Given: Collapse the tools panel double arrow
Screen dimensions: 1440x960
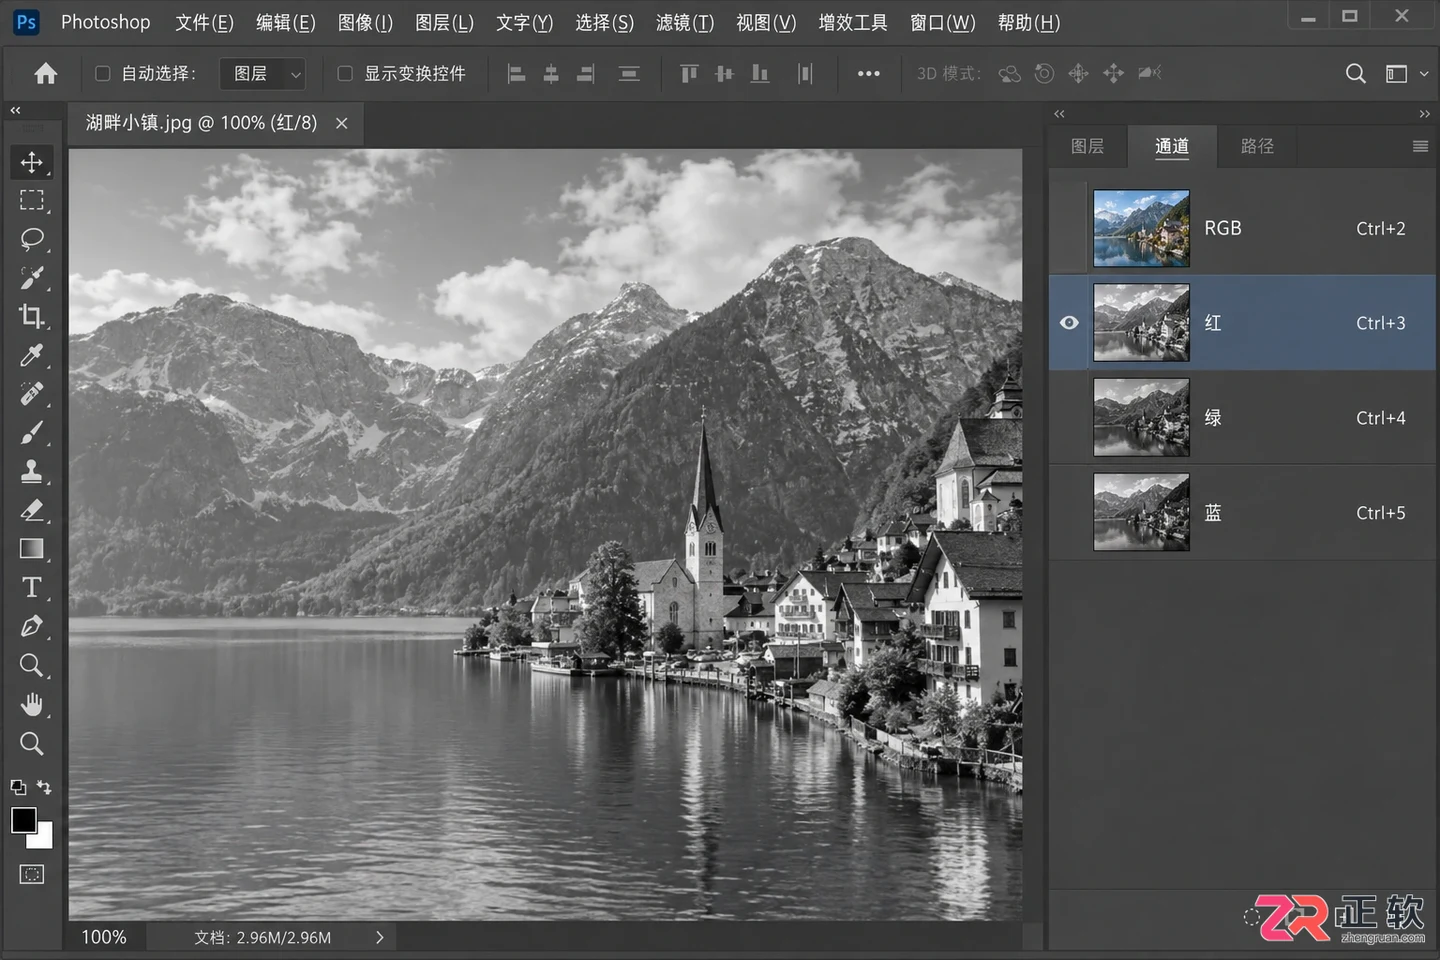Looking at the screenshot, I should click(x=15, y=110).
